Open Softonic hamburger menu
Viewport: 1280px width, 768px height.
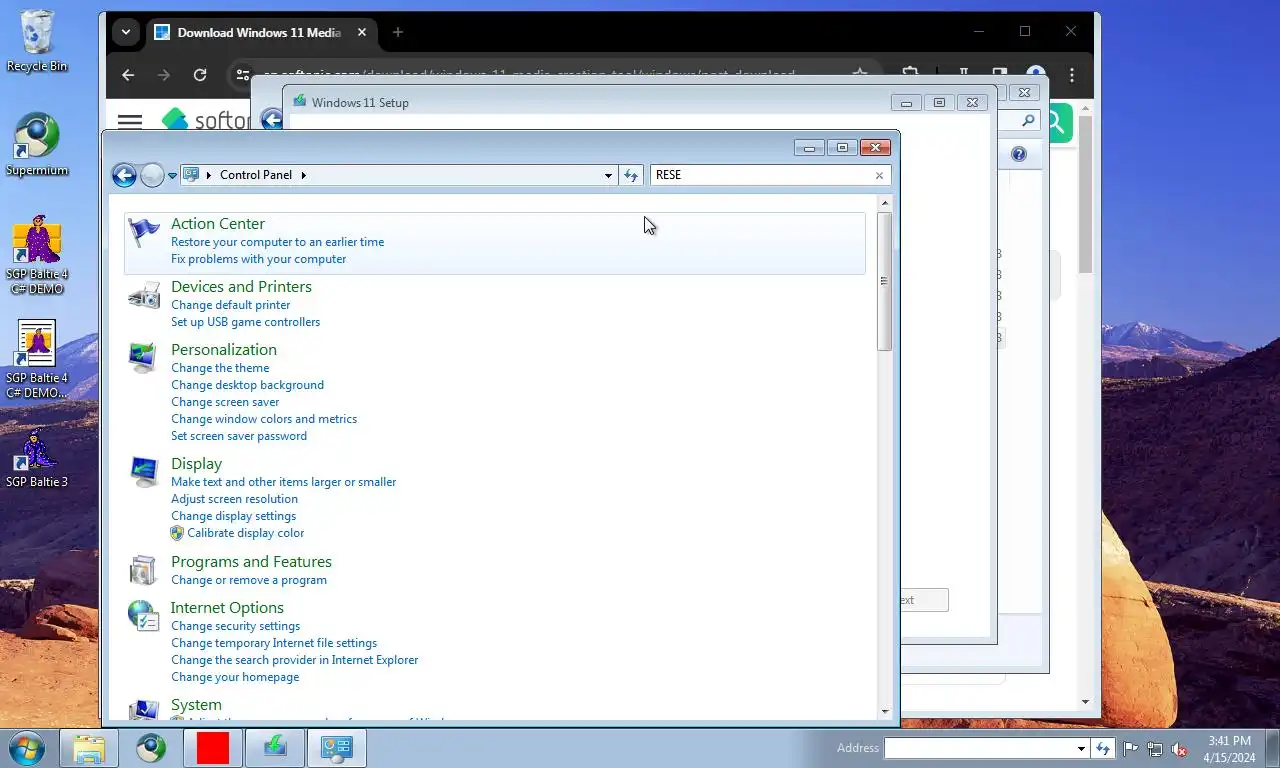[x=130, y=121]
